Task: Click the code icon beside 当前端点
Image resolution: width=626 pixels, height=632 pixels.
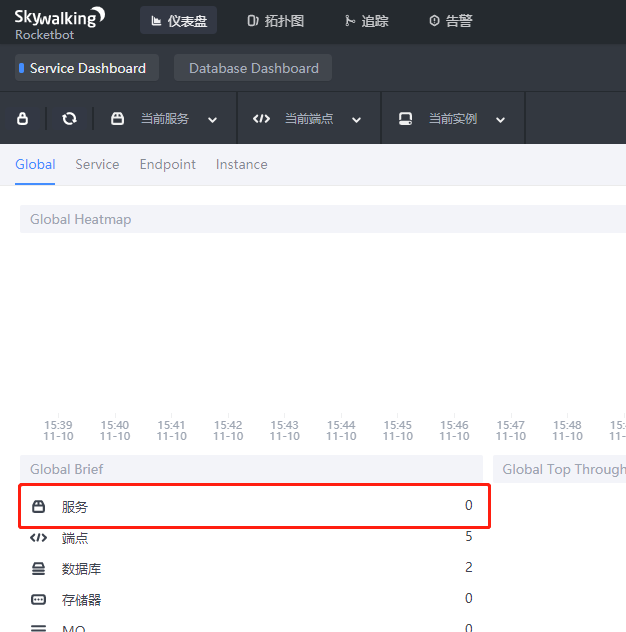Action: coord(261,119)
